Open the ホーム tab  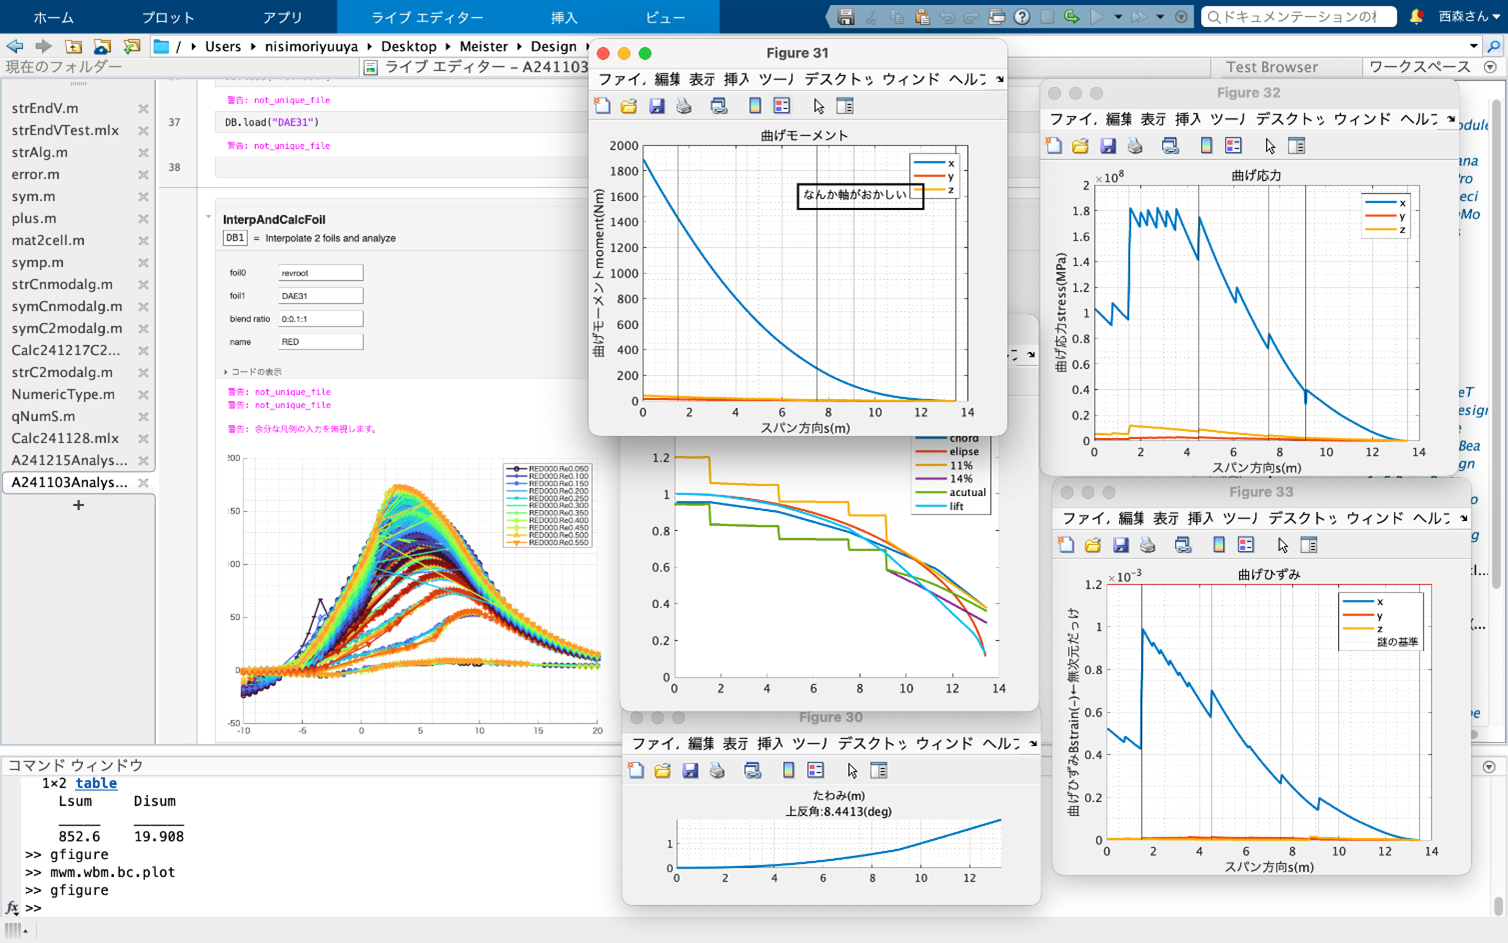coord(53,17)
